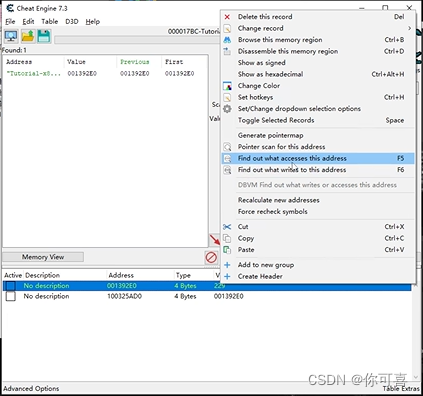Choose Force recheck symbols
The width and height of the screenshot is (423, 396).
coord(318,212)
